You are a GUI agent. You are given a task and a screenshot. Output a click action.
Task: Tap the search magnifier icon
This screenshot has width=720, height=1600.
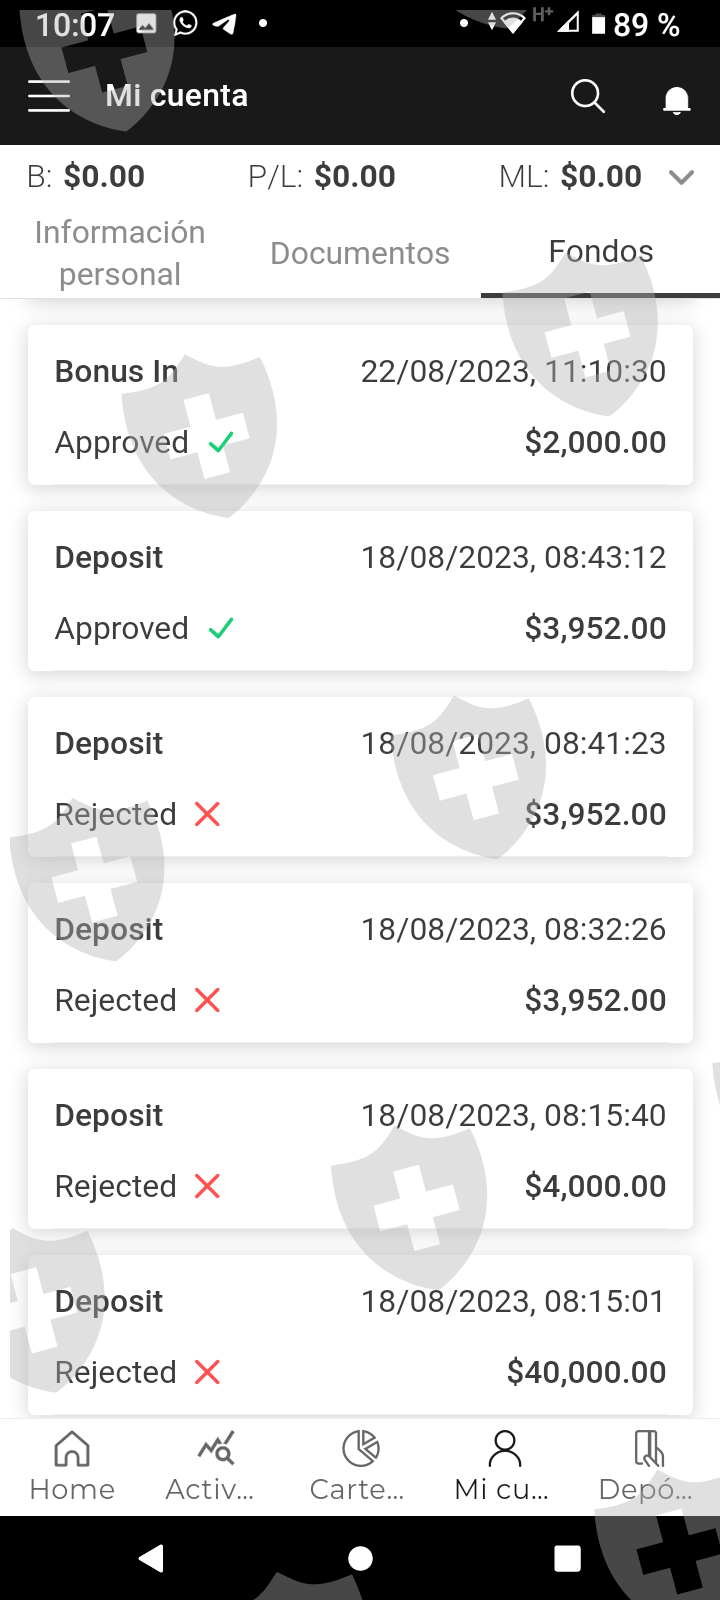point(587,96)
